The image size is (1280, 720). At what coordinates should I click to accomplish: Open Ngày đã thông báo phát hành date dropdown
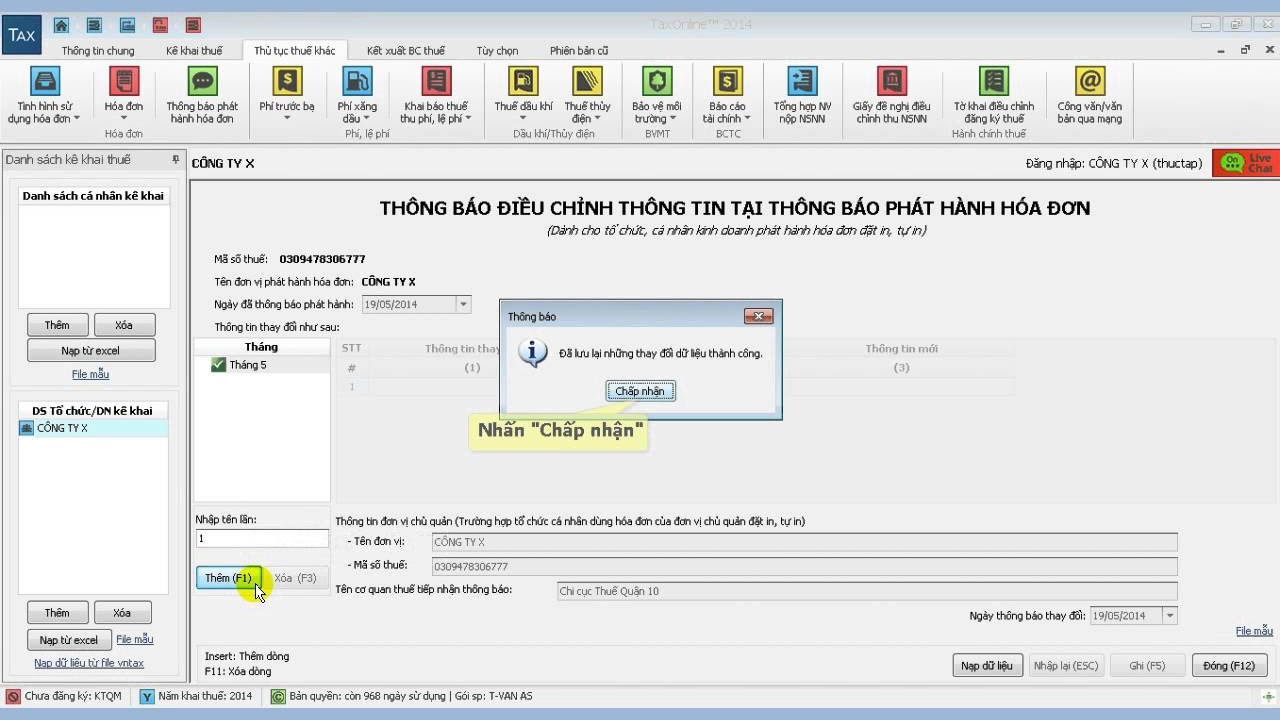coord(463,305)
